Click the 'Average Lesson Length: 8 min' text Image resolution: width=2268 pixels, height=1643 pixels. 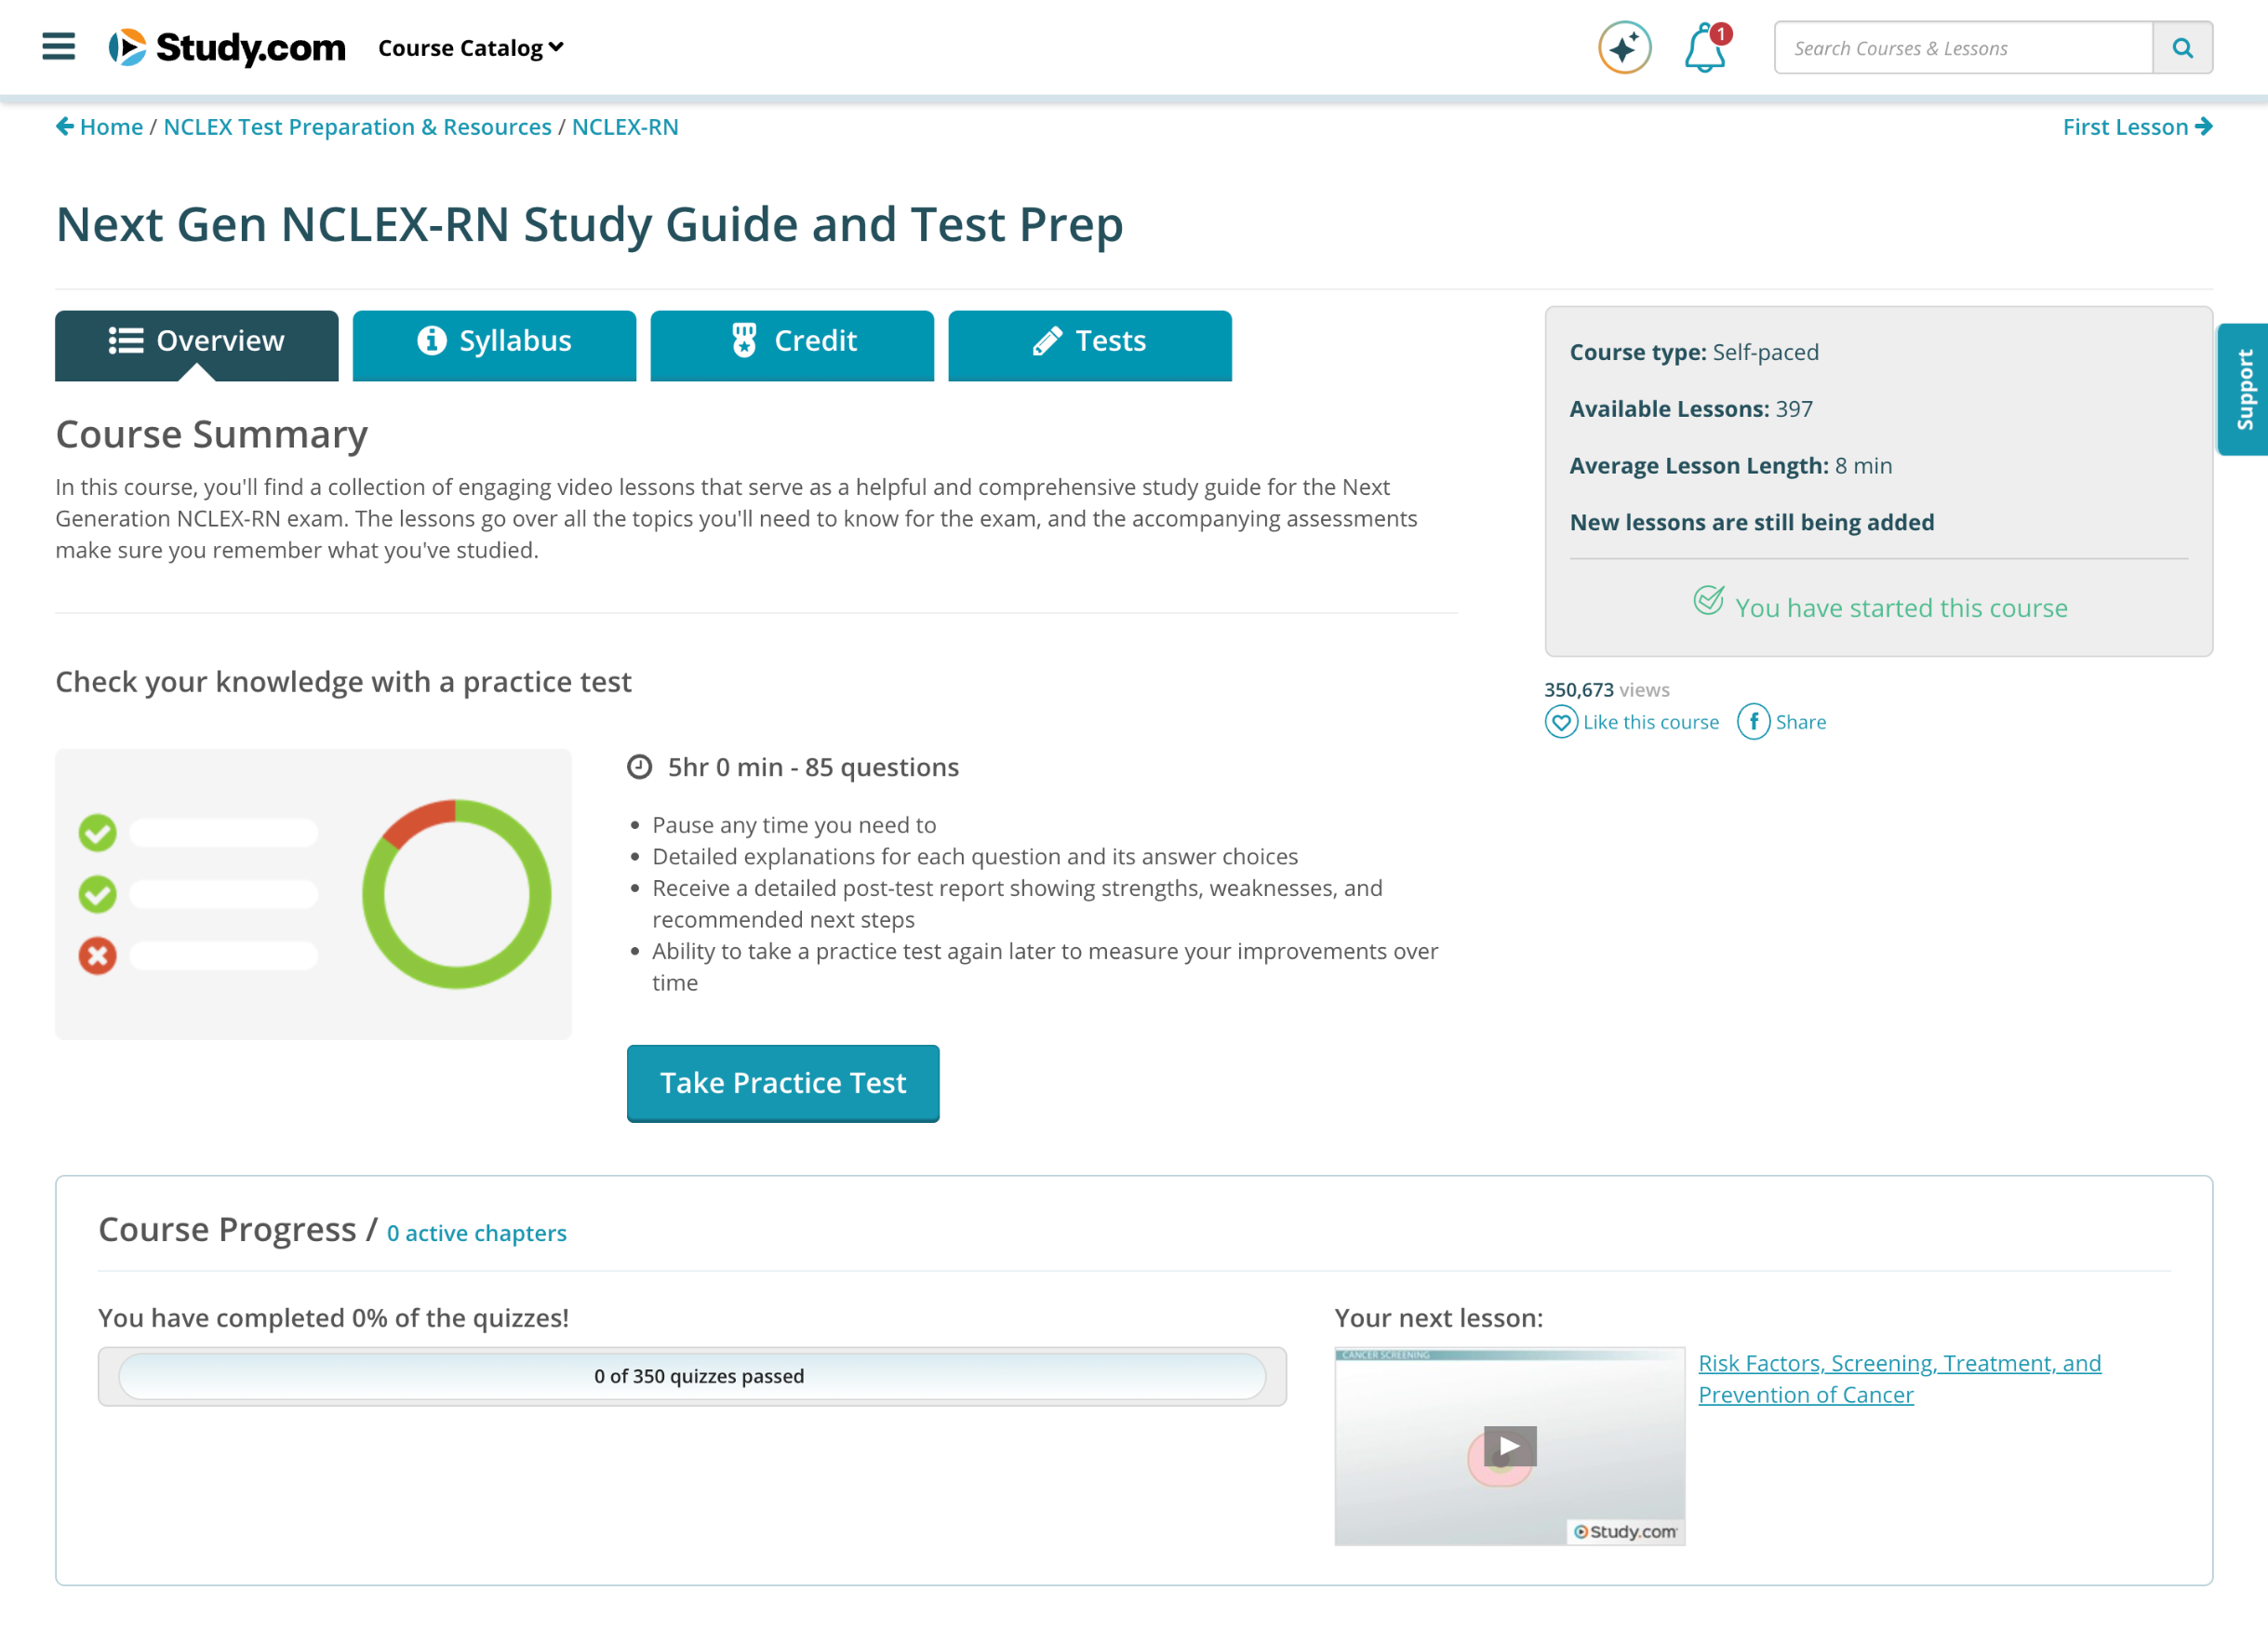[x=1731, y=466]
